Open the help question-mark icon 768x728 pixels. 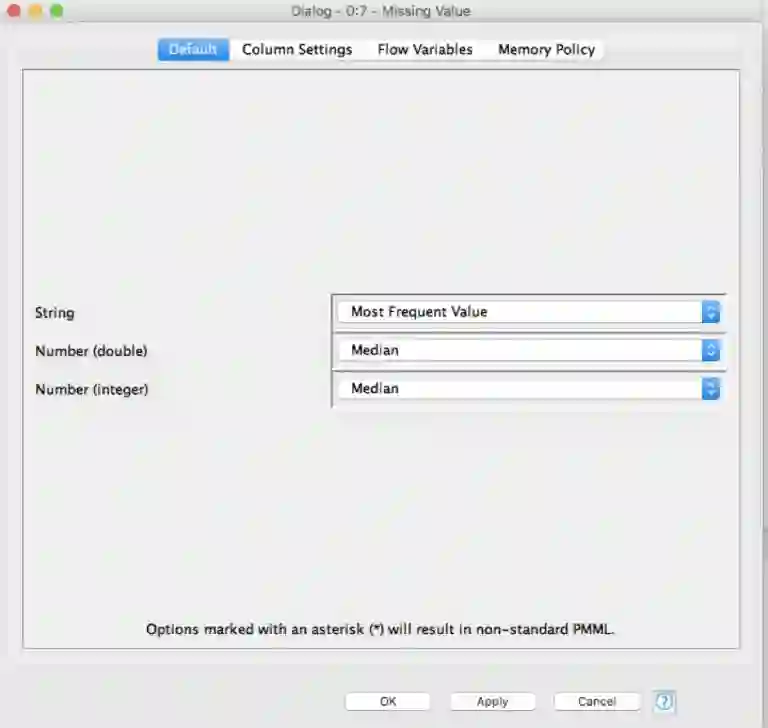pos(664,702)
